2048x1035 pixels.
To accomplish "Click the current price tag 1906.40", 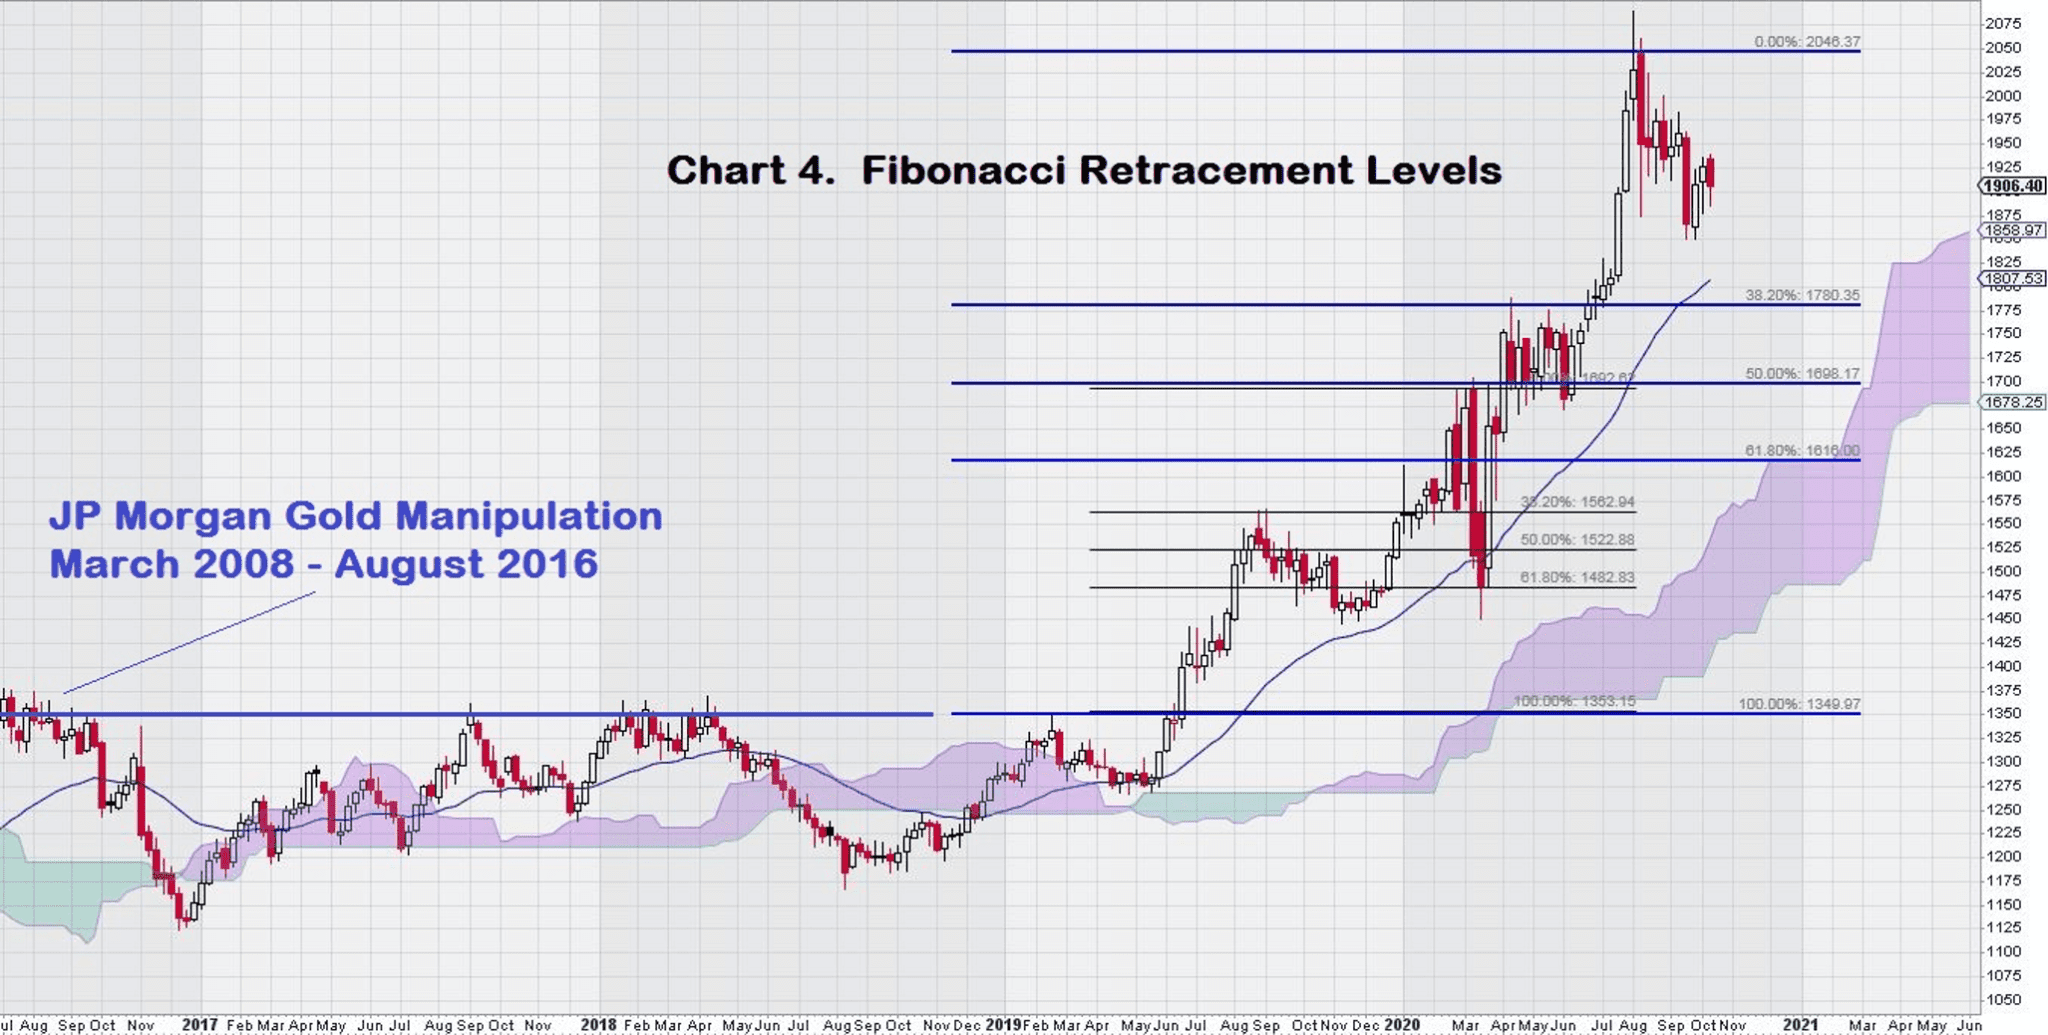I will click(2013, 186).
